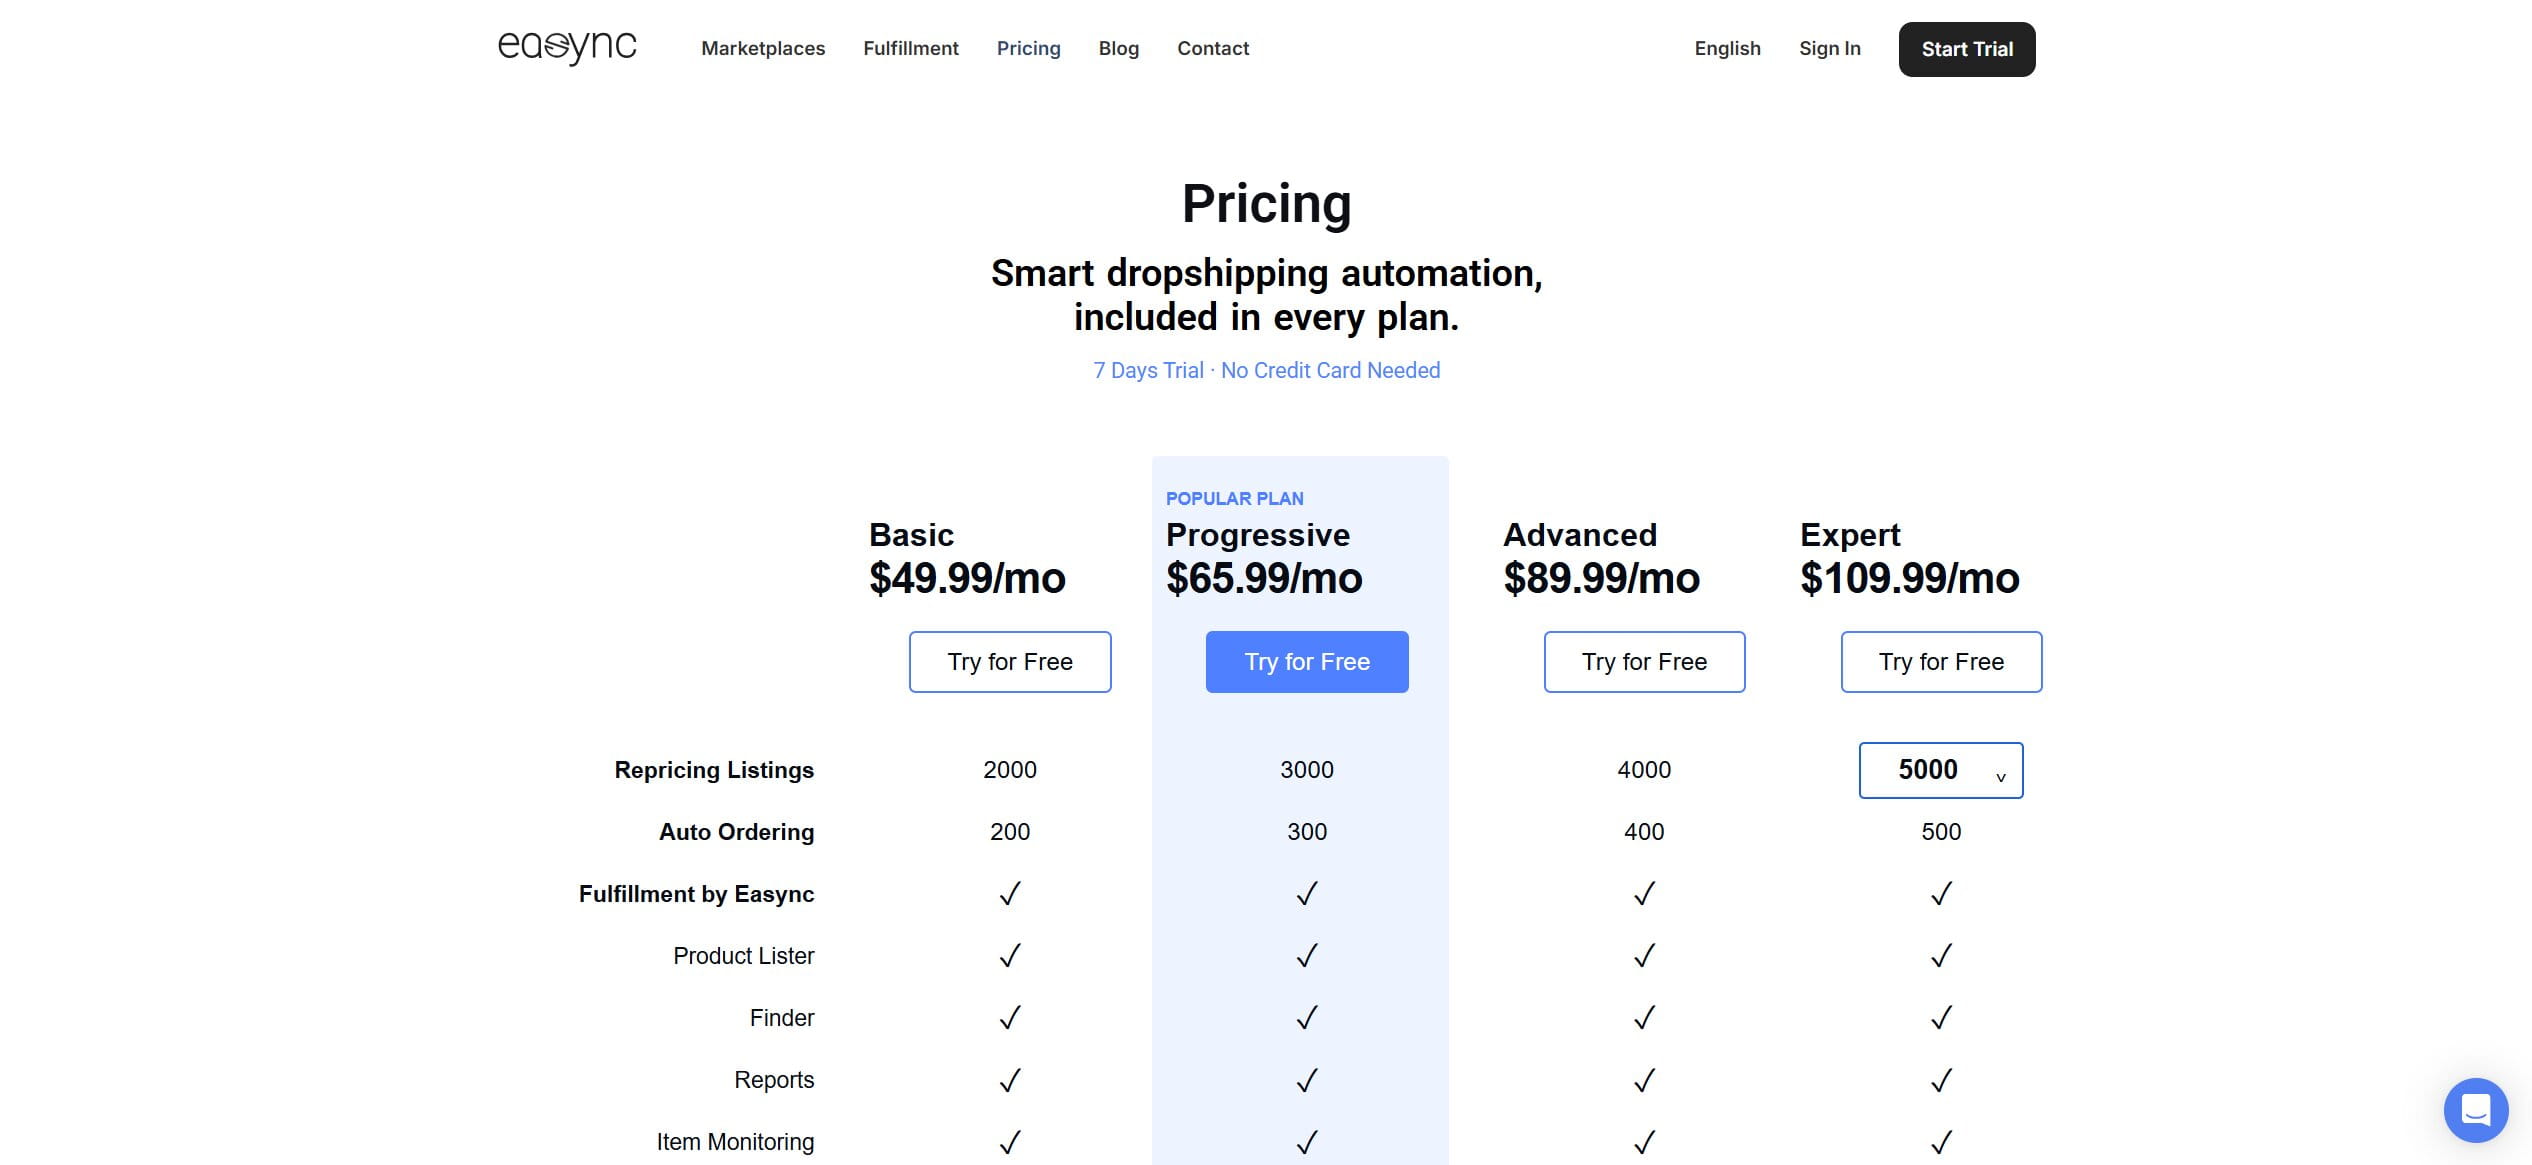Image resolution: width=2532 pixels, height=1165 pixels.
Task: Try the Progressive plan for free
Action: point(1307,662)
